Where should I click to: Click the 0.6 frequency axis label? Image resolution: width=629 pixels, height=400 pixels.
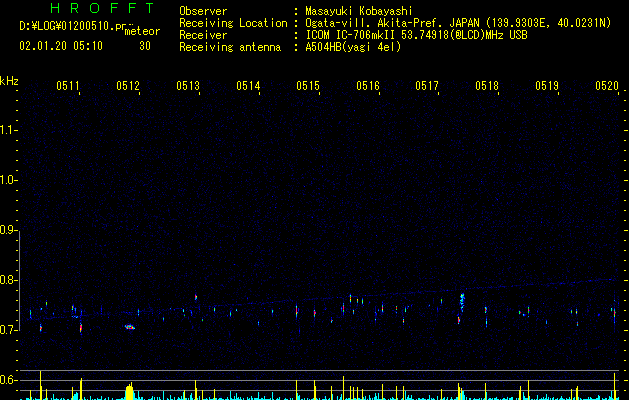tap(8, 380)
